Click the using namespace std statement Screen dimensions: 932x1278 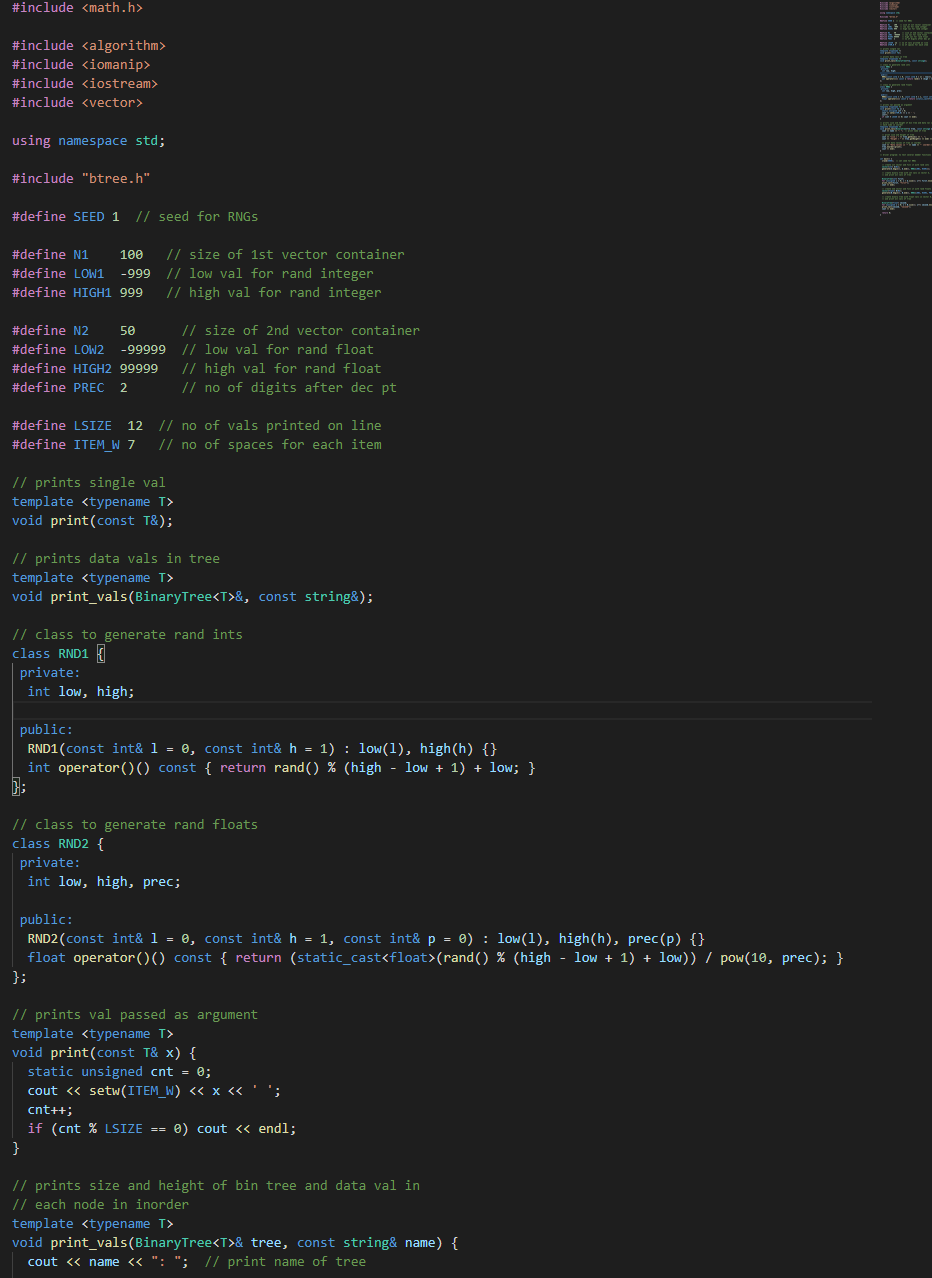(85, 140)
